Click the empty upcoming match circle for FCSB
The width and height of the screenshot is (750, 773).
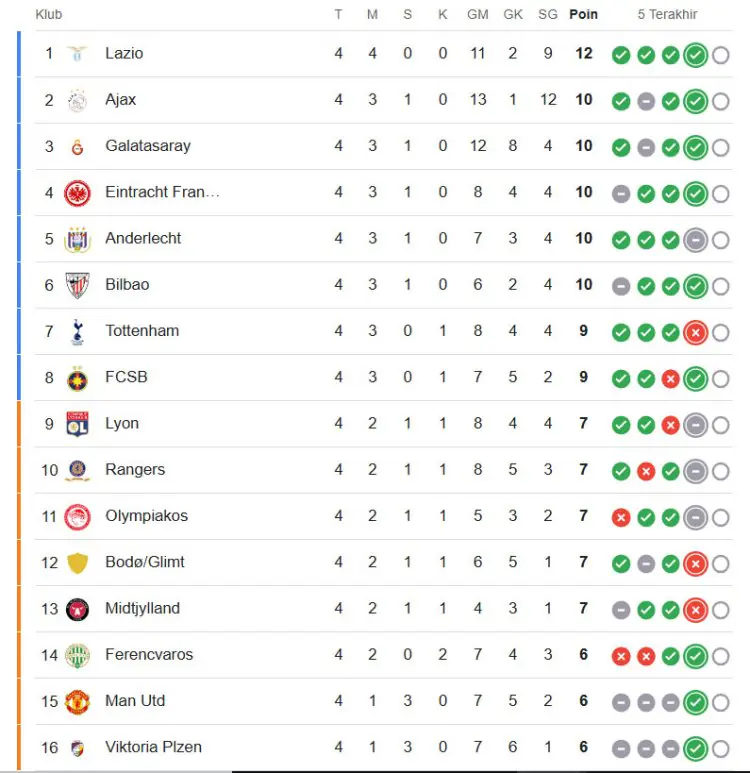coord(720,379)
